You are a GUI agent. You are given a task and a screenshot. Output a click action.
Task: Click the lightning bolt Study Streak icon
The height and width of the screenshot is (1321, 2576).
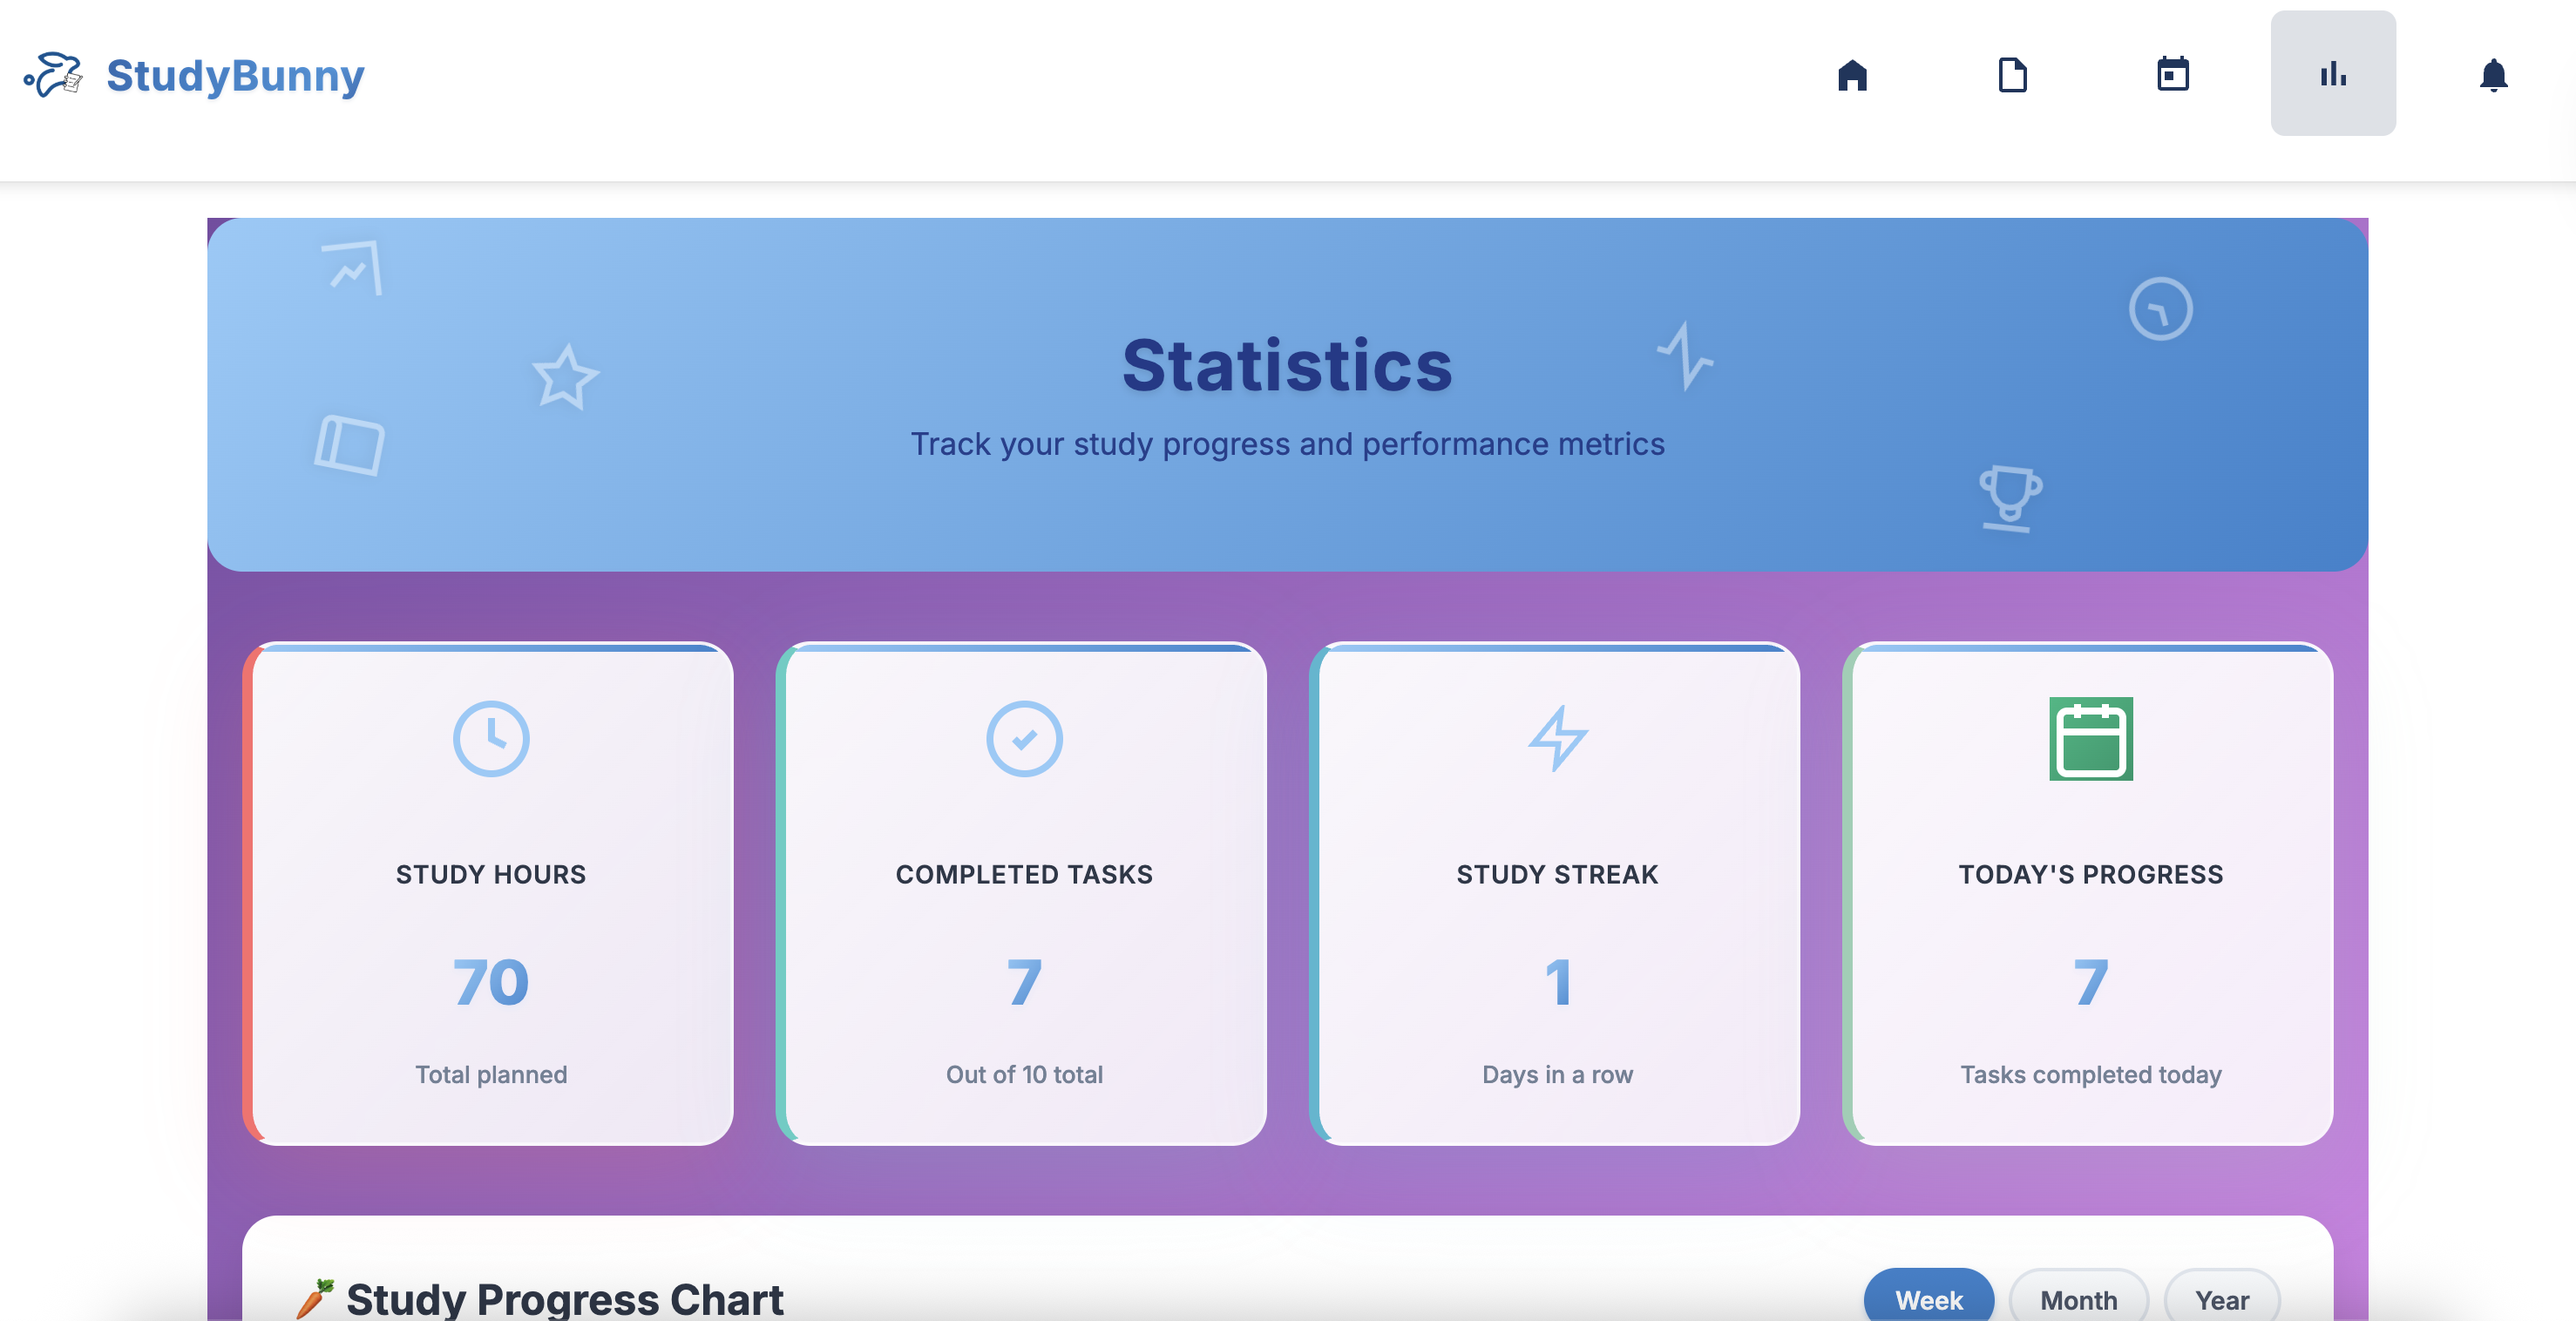[1557, 738]
